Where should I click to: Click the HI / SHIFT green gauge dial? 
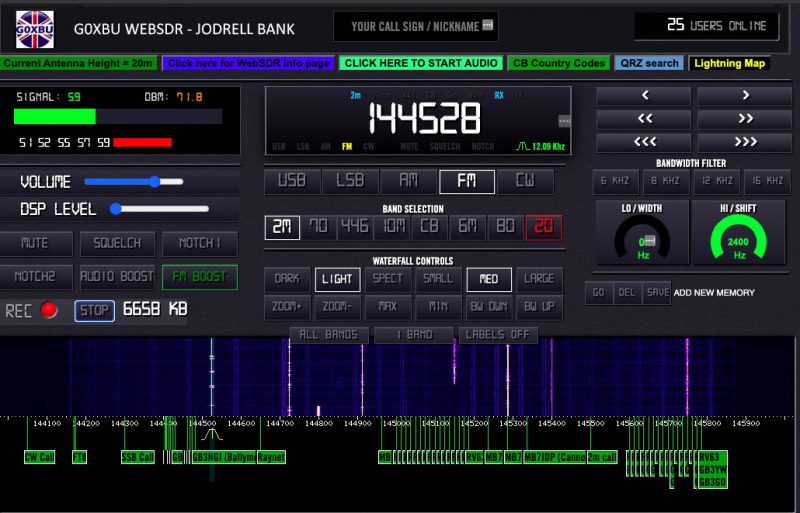point(738,237)
